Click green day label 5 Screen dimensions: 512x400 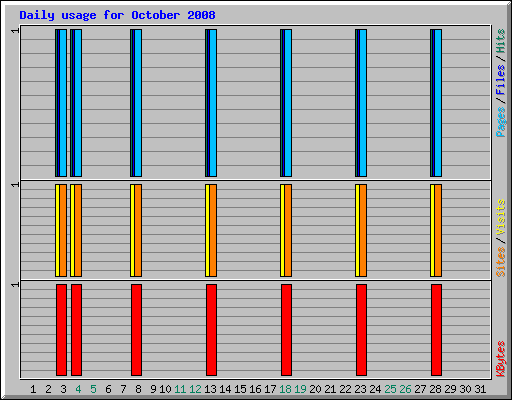coord(93,389)
